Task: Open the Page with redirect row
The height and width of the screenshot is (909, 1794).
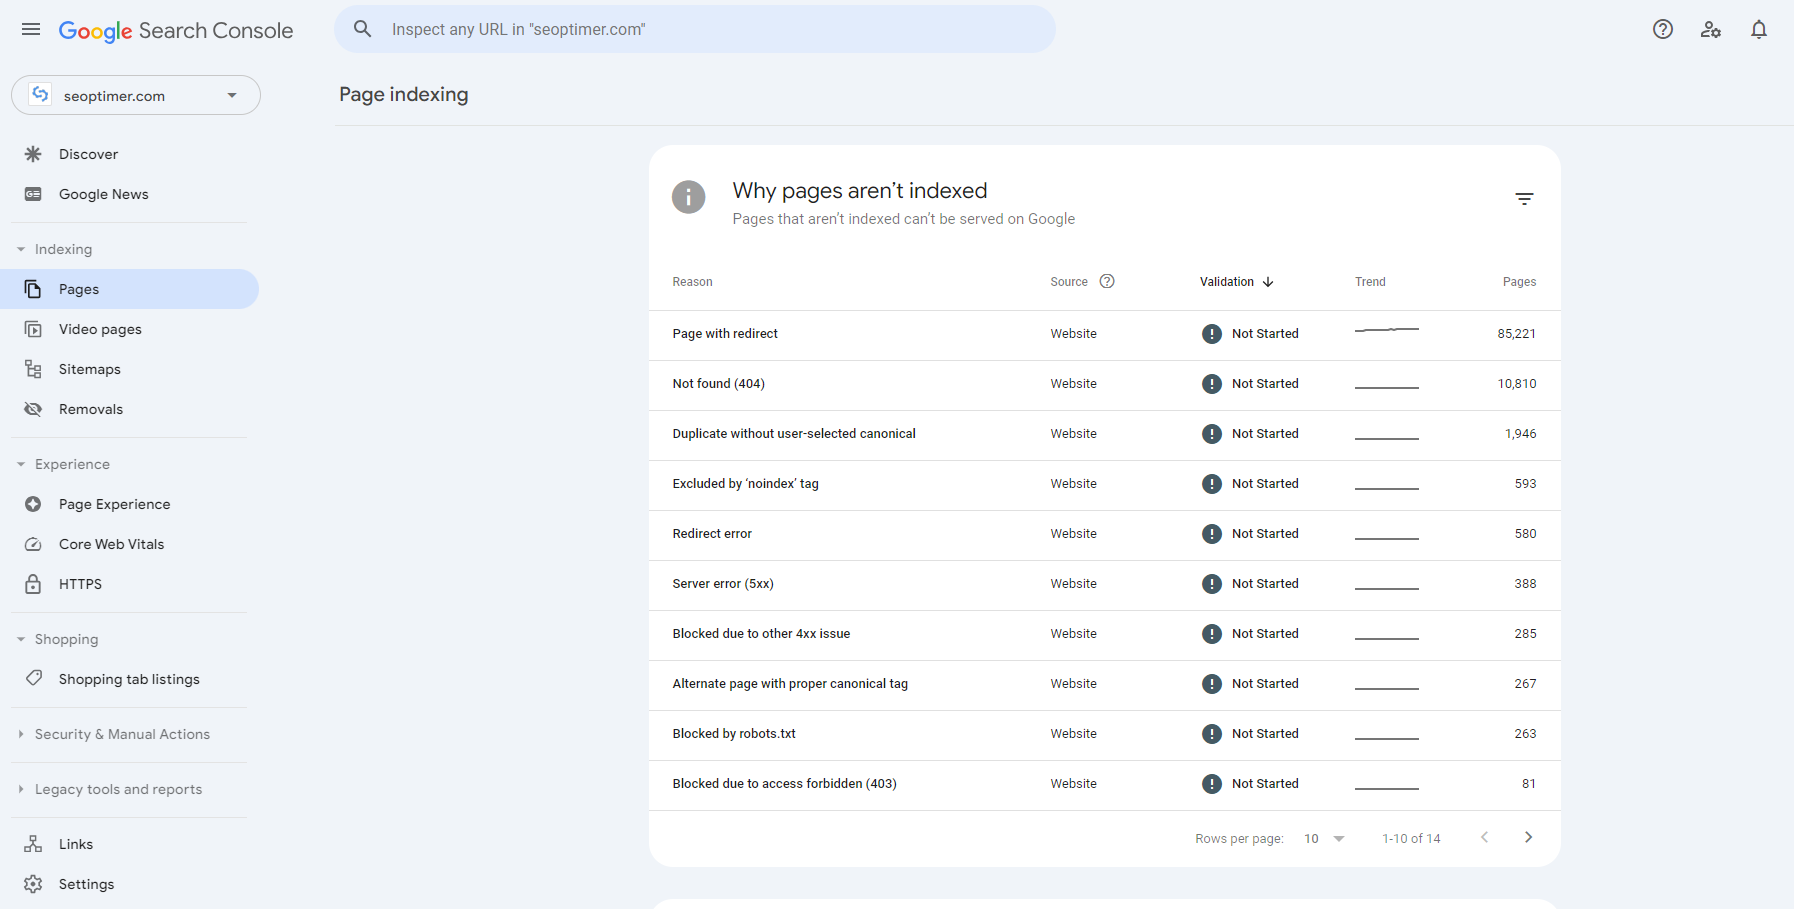Action: pos(725,334)
